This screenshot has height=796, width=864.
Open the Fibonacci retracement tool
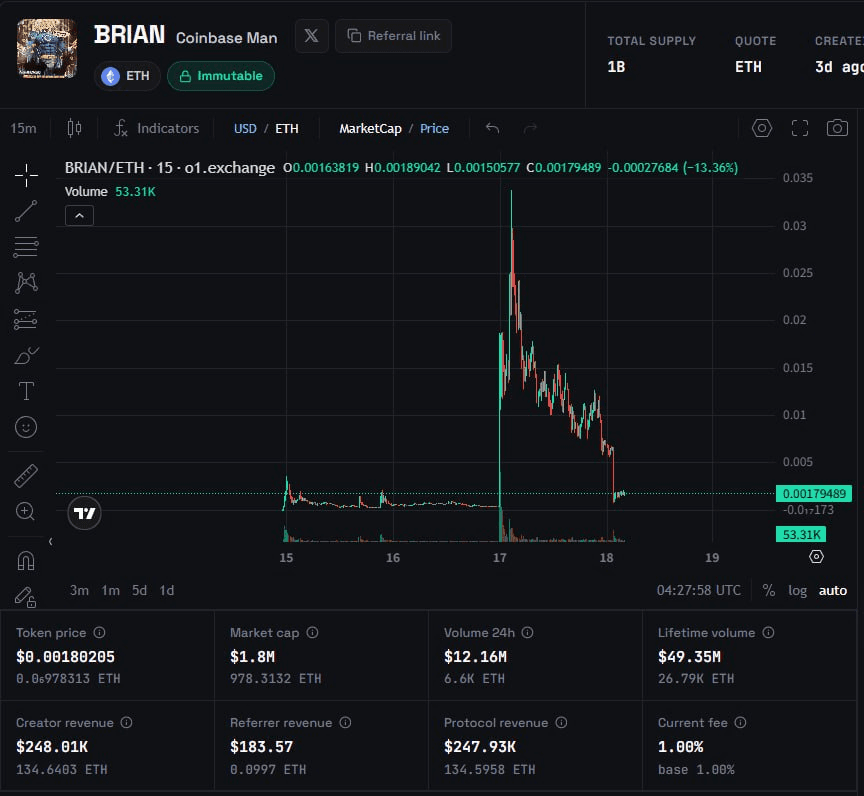coord(26,247)
